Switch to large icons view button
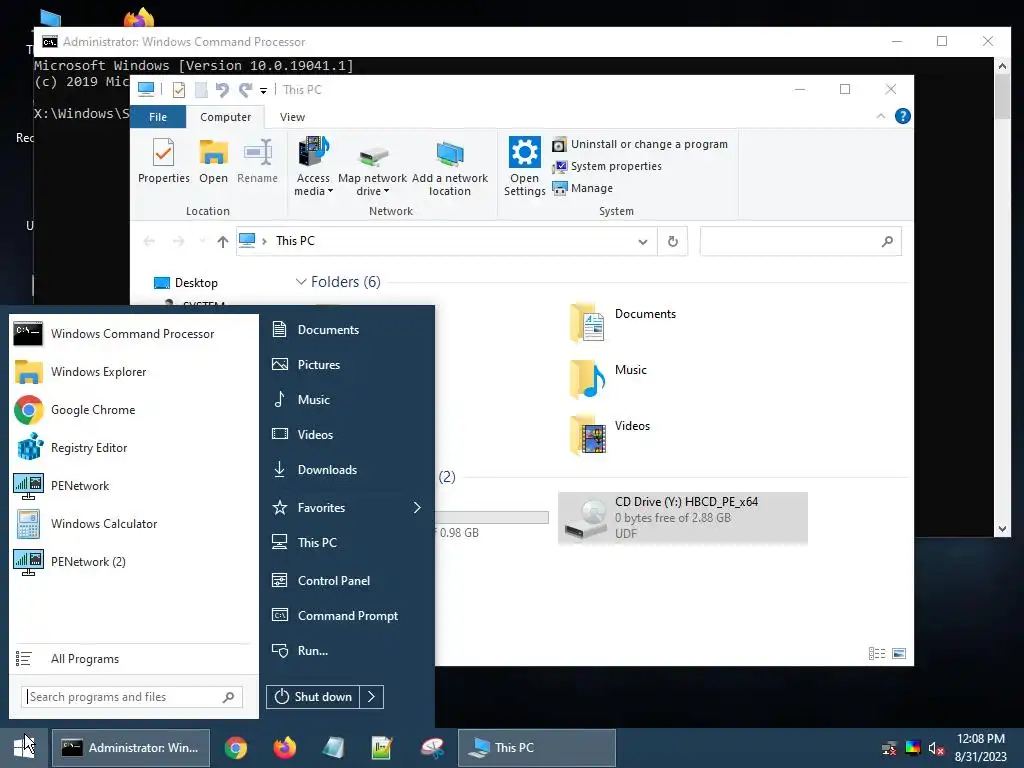Viewport: 1024px width, 768px height. pyautogui.click(x=899, y=654)
